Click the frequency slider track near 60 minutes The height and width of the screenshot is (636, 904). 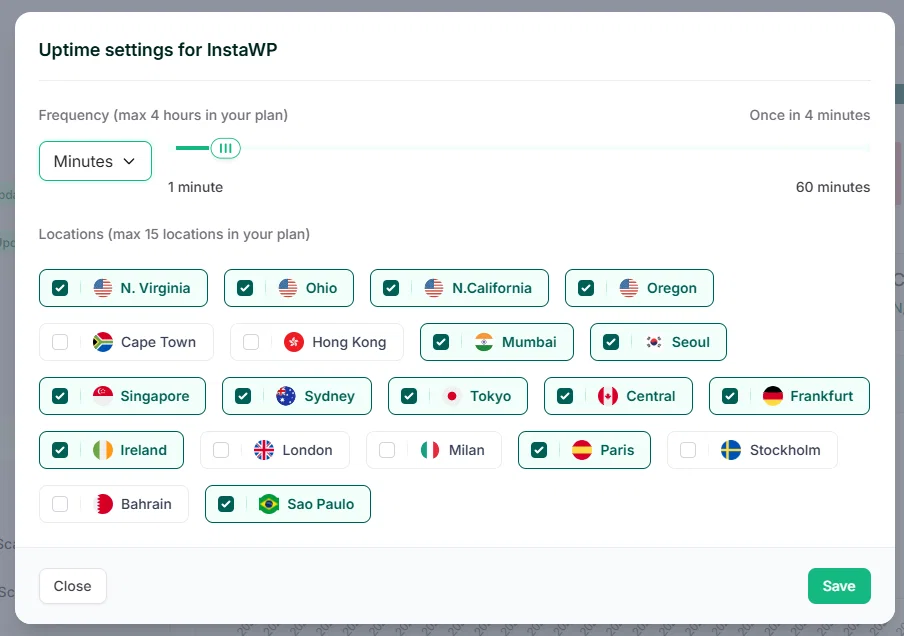865,148
